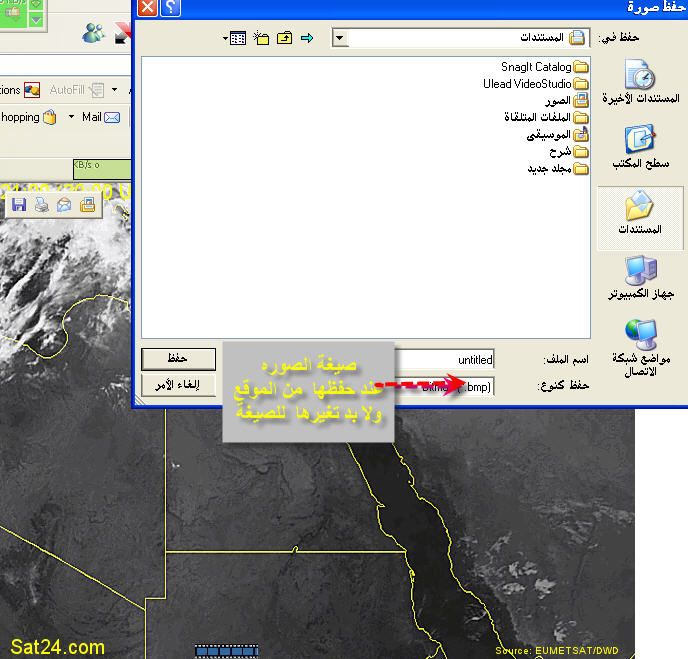Open My Network Places (مواضع شبكة الاتصال)
This screenshot has width=688, height=659.
[640, 348]
